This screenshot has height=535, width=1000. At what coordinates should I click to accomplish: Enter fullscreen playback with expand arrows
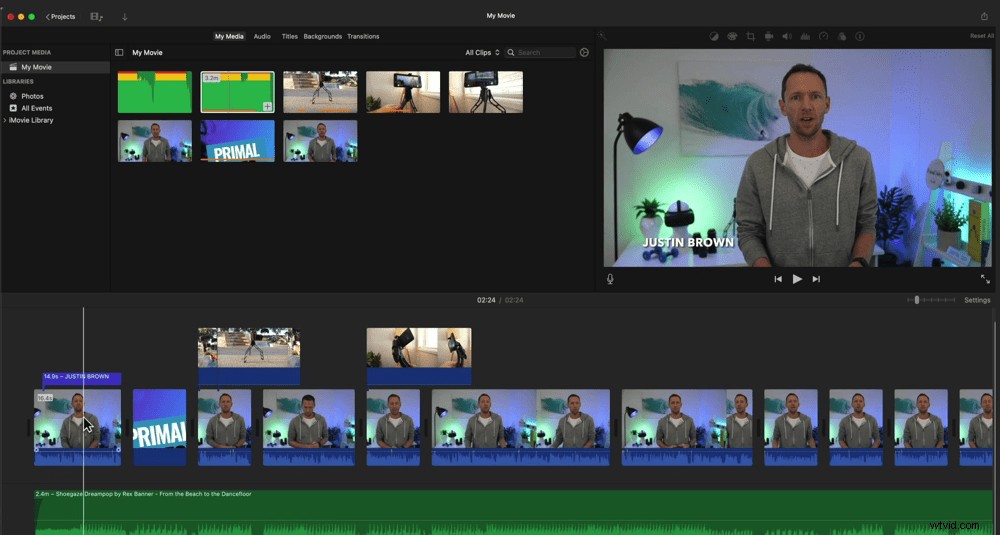click(985, 279)
